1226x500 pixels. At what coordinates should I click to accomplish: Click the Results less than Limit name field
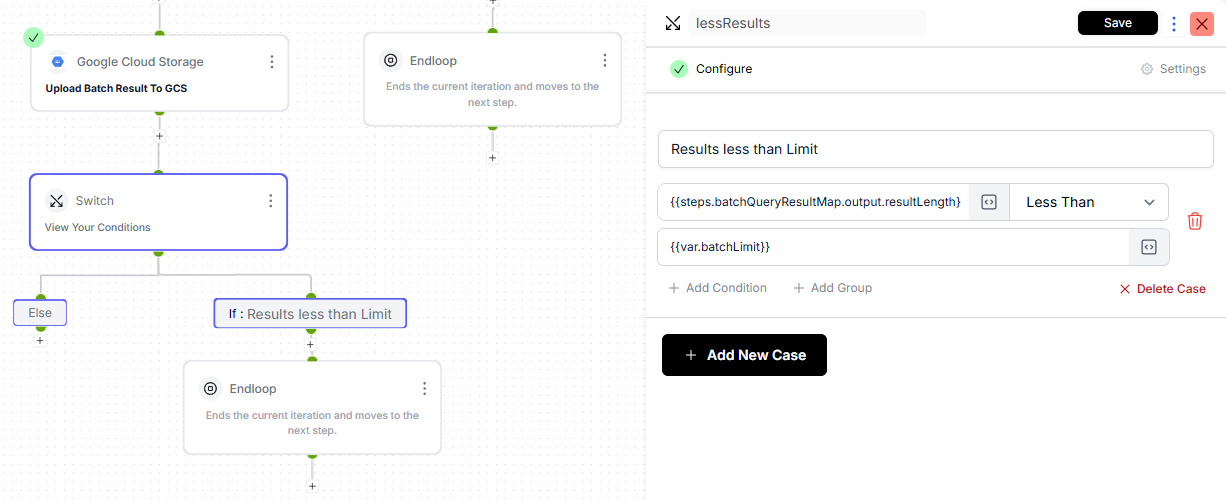[x=935, y=149]
